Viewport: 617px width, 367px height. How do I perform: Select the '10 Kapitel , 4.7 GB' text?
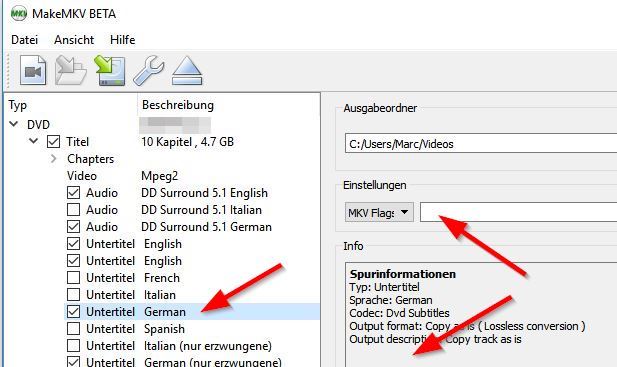187,142
